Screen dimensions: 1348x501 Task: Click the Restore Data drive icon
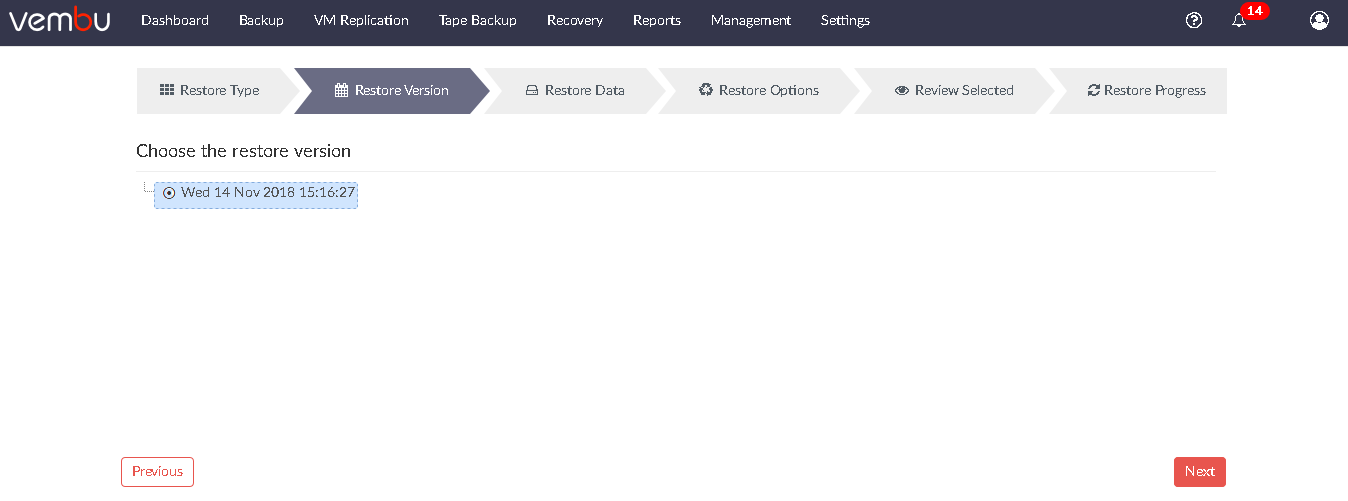click(x=532, y=90)
